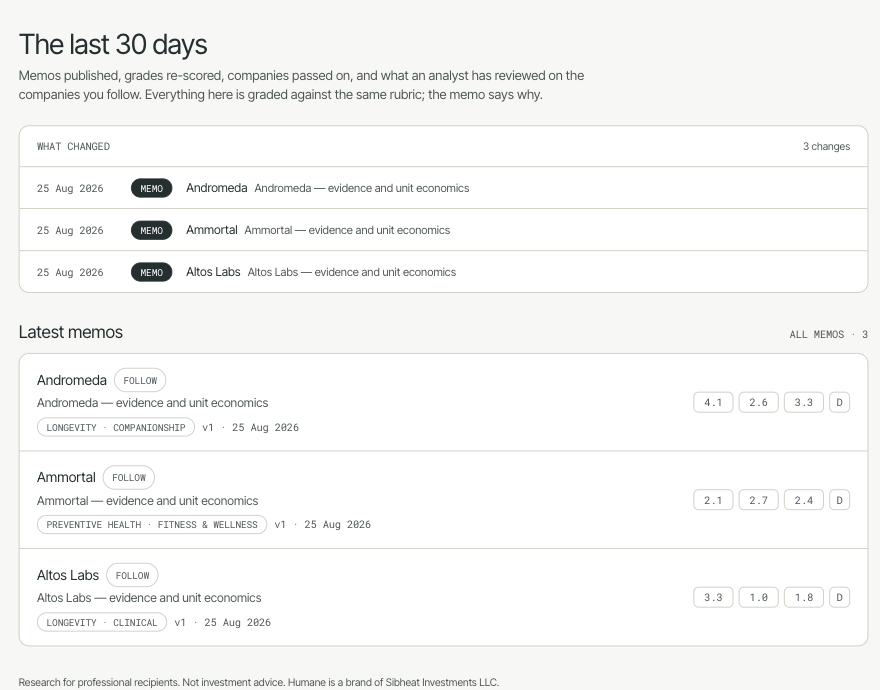Click Follow next to Altos Labs
The height and width of the screenshot is (690, 880).
[132, 575]
